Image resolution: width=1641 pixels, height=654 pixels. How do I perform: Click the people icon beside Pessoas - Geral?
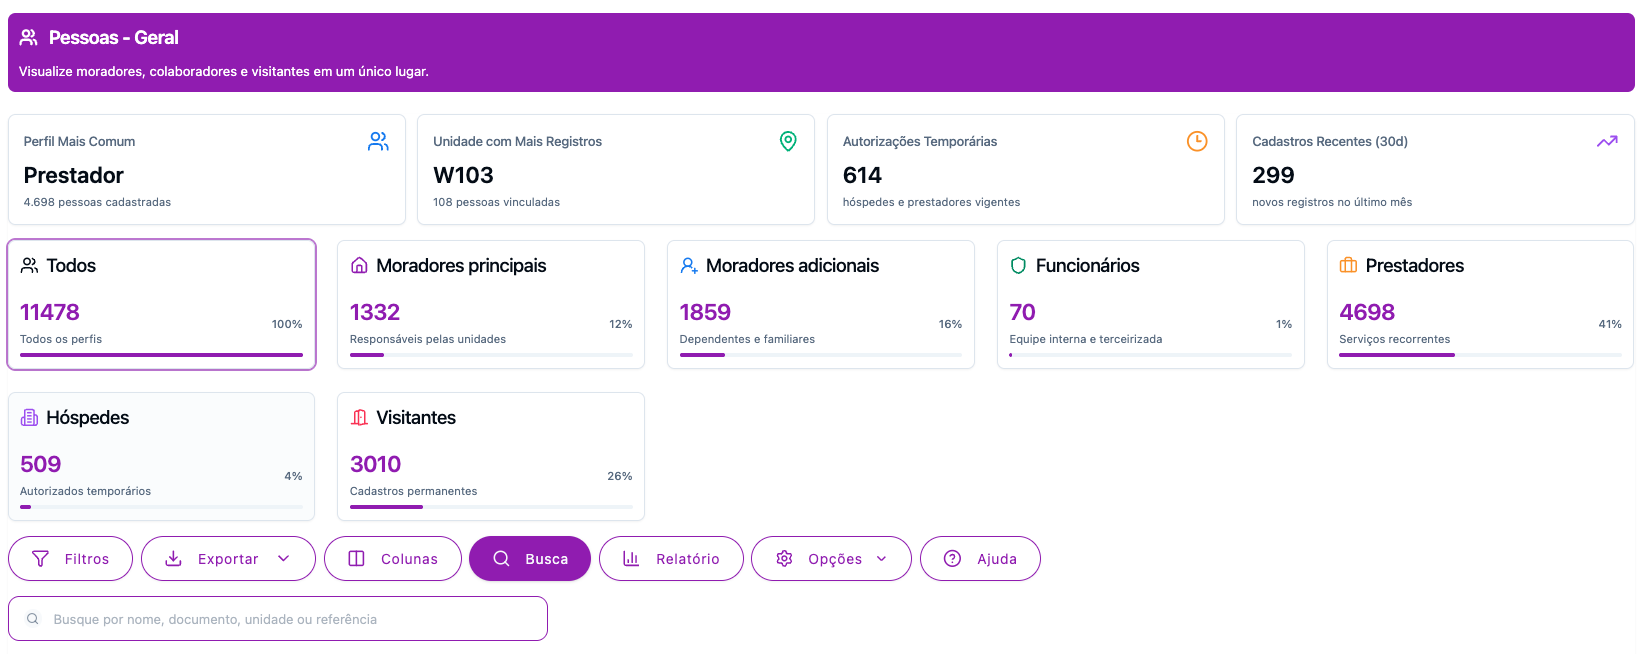[x=29, y=38]
